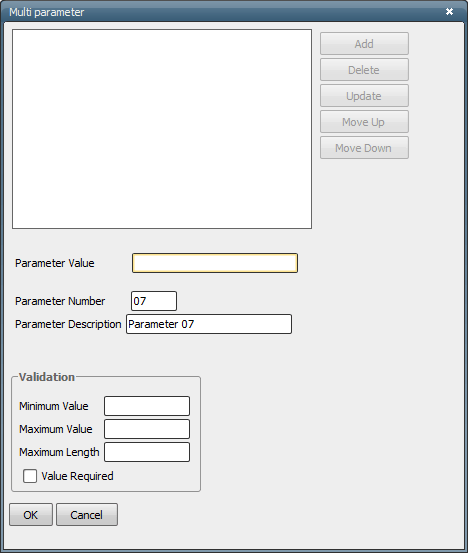Enable the Value Required checkbox
The width and height of the screenshot is (468, 553).
pyautogui.click(x=30, y=476)
